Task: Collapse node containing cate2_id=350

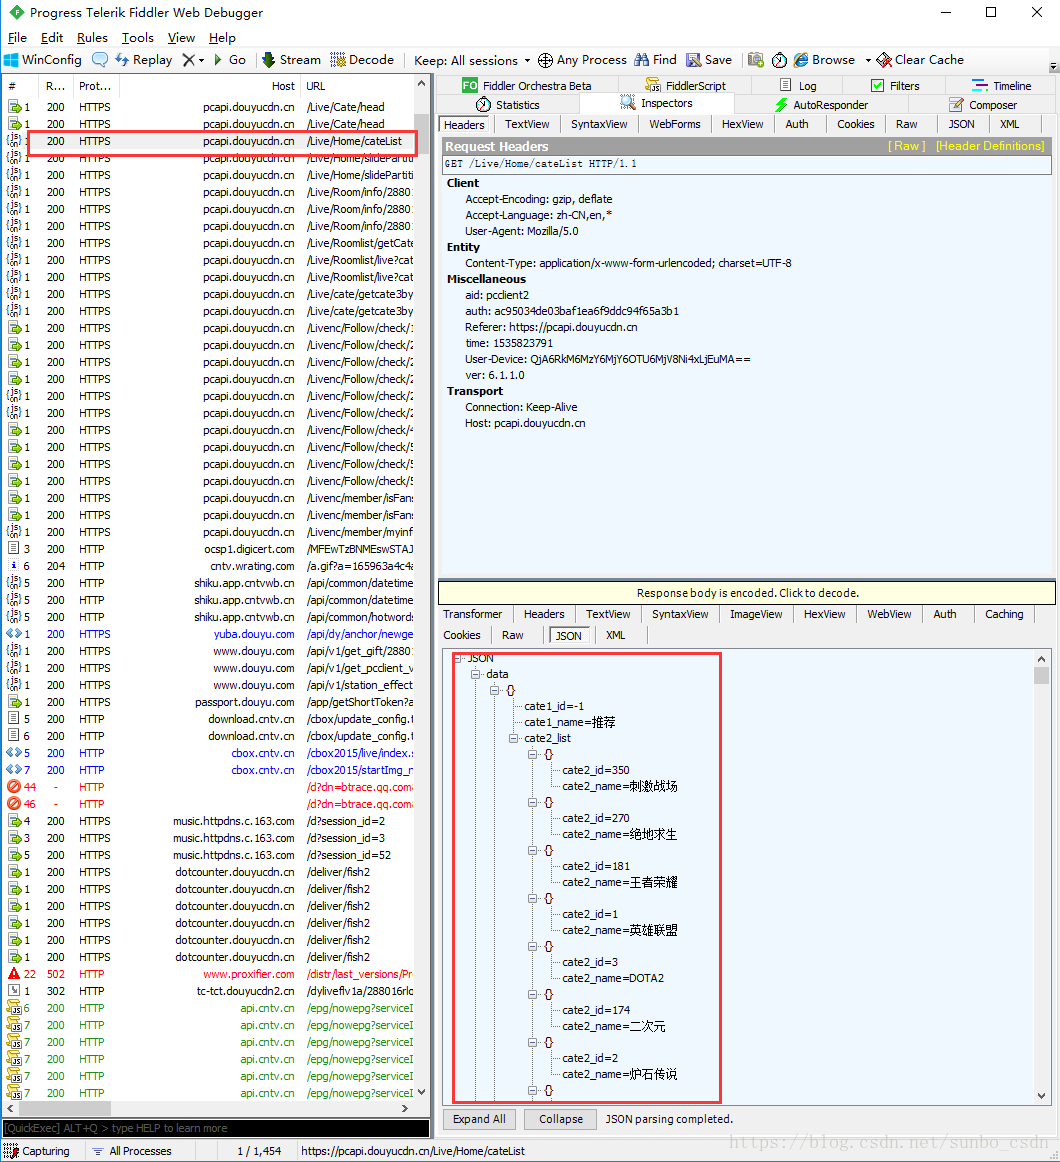Action: tap(532, 754)
